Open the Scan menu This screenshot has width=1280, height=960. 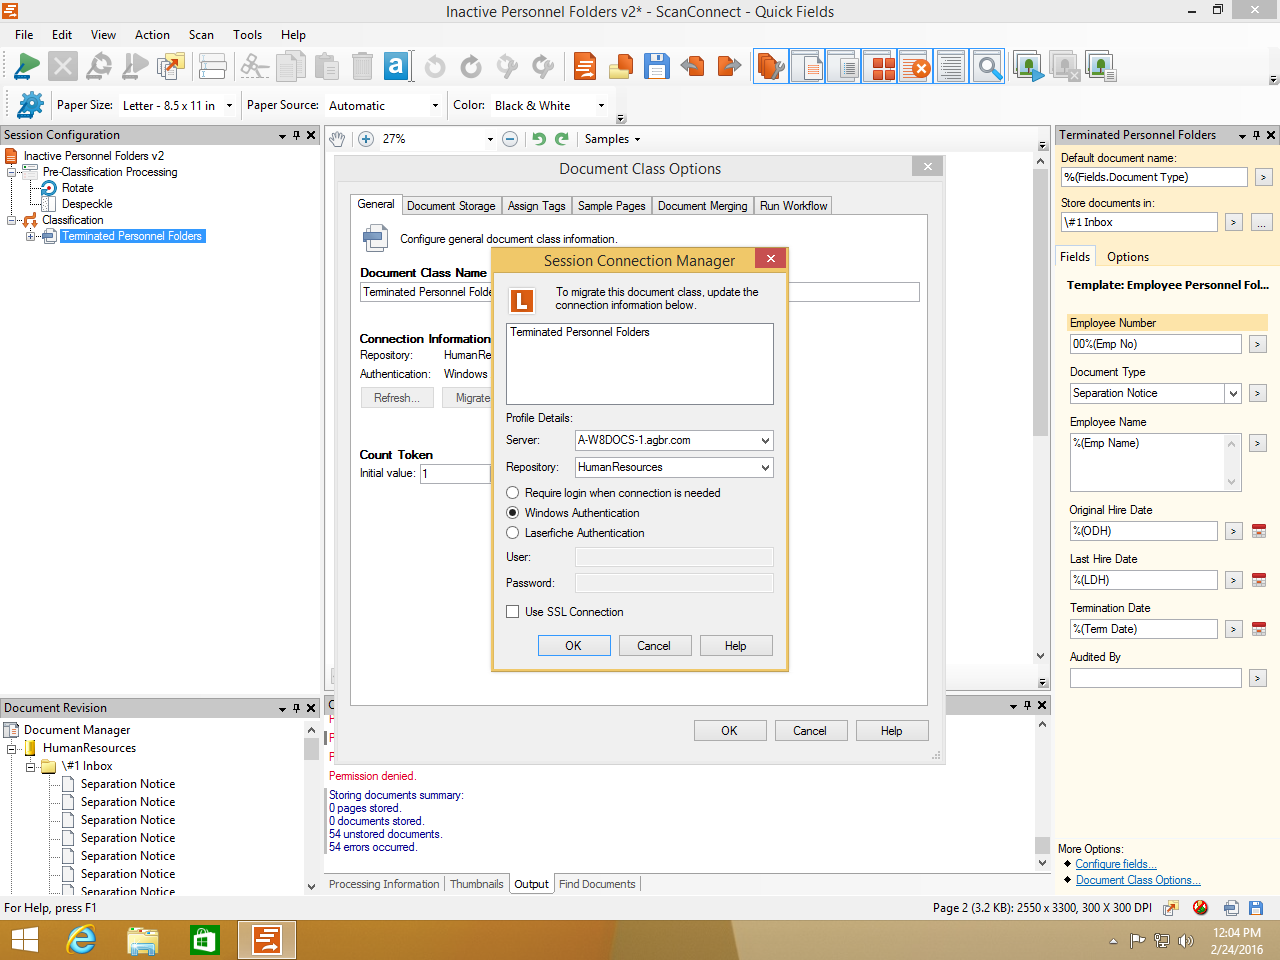point(201,35)
